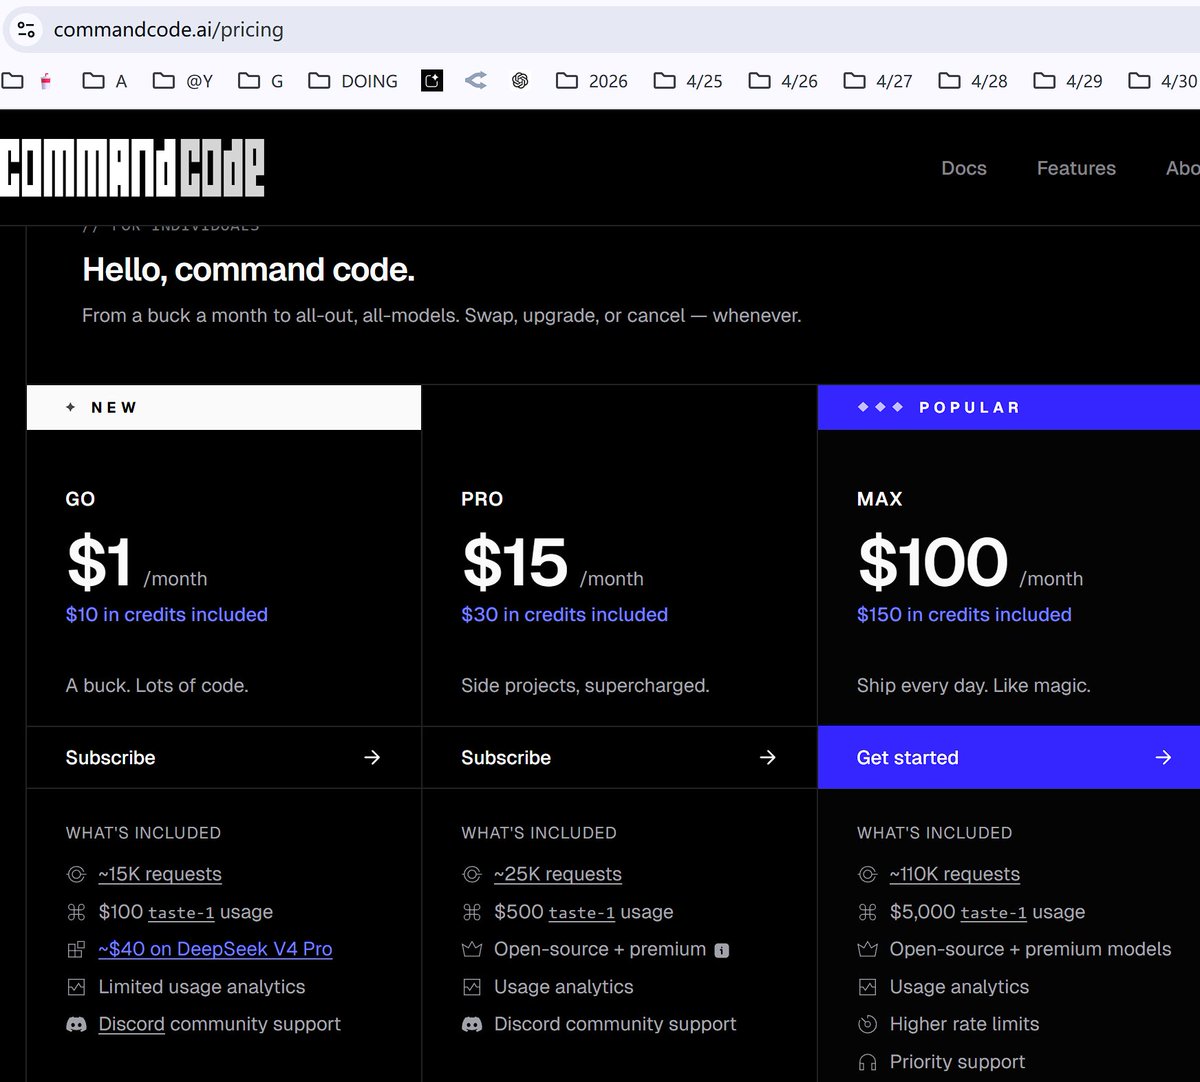Screen dimensions: 1200x1082
Task: Click the $10 in credits included text
Action: [x=167, y=614]
